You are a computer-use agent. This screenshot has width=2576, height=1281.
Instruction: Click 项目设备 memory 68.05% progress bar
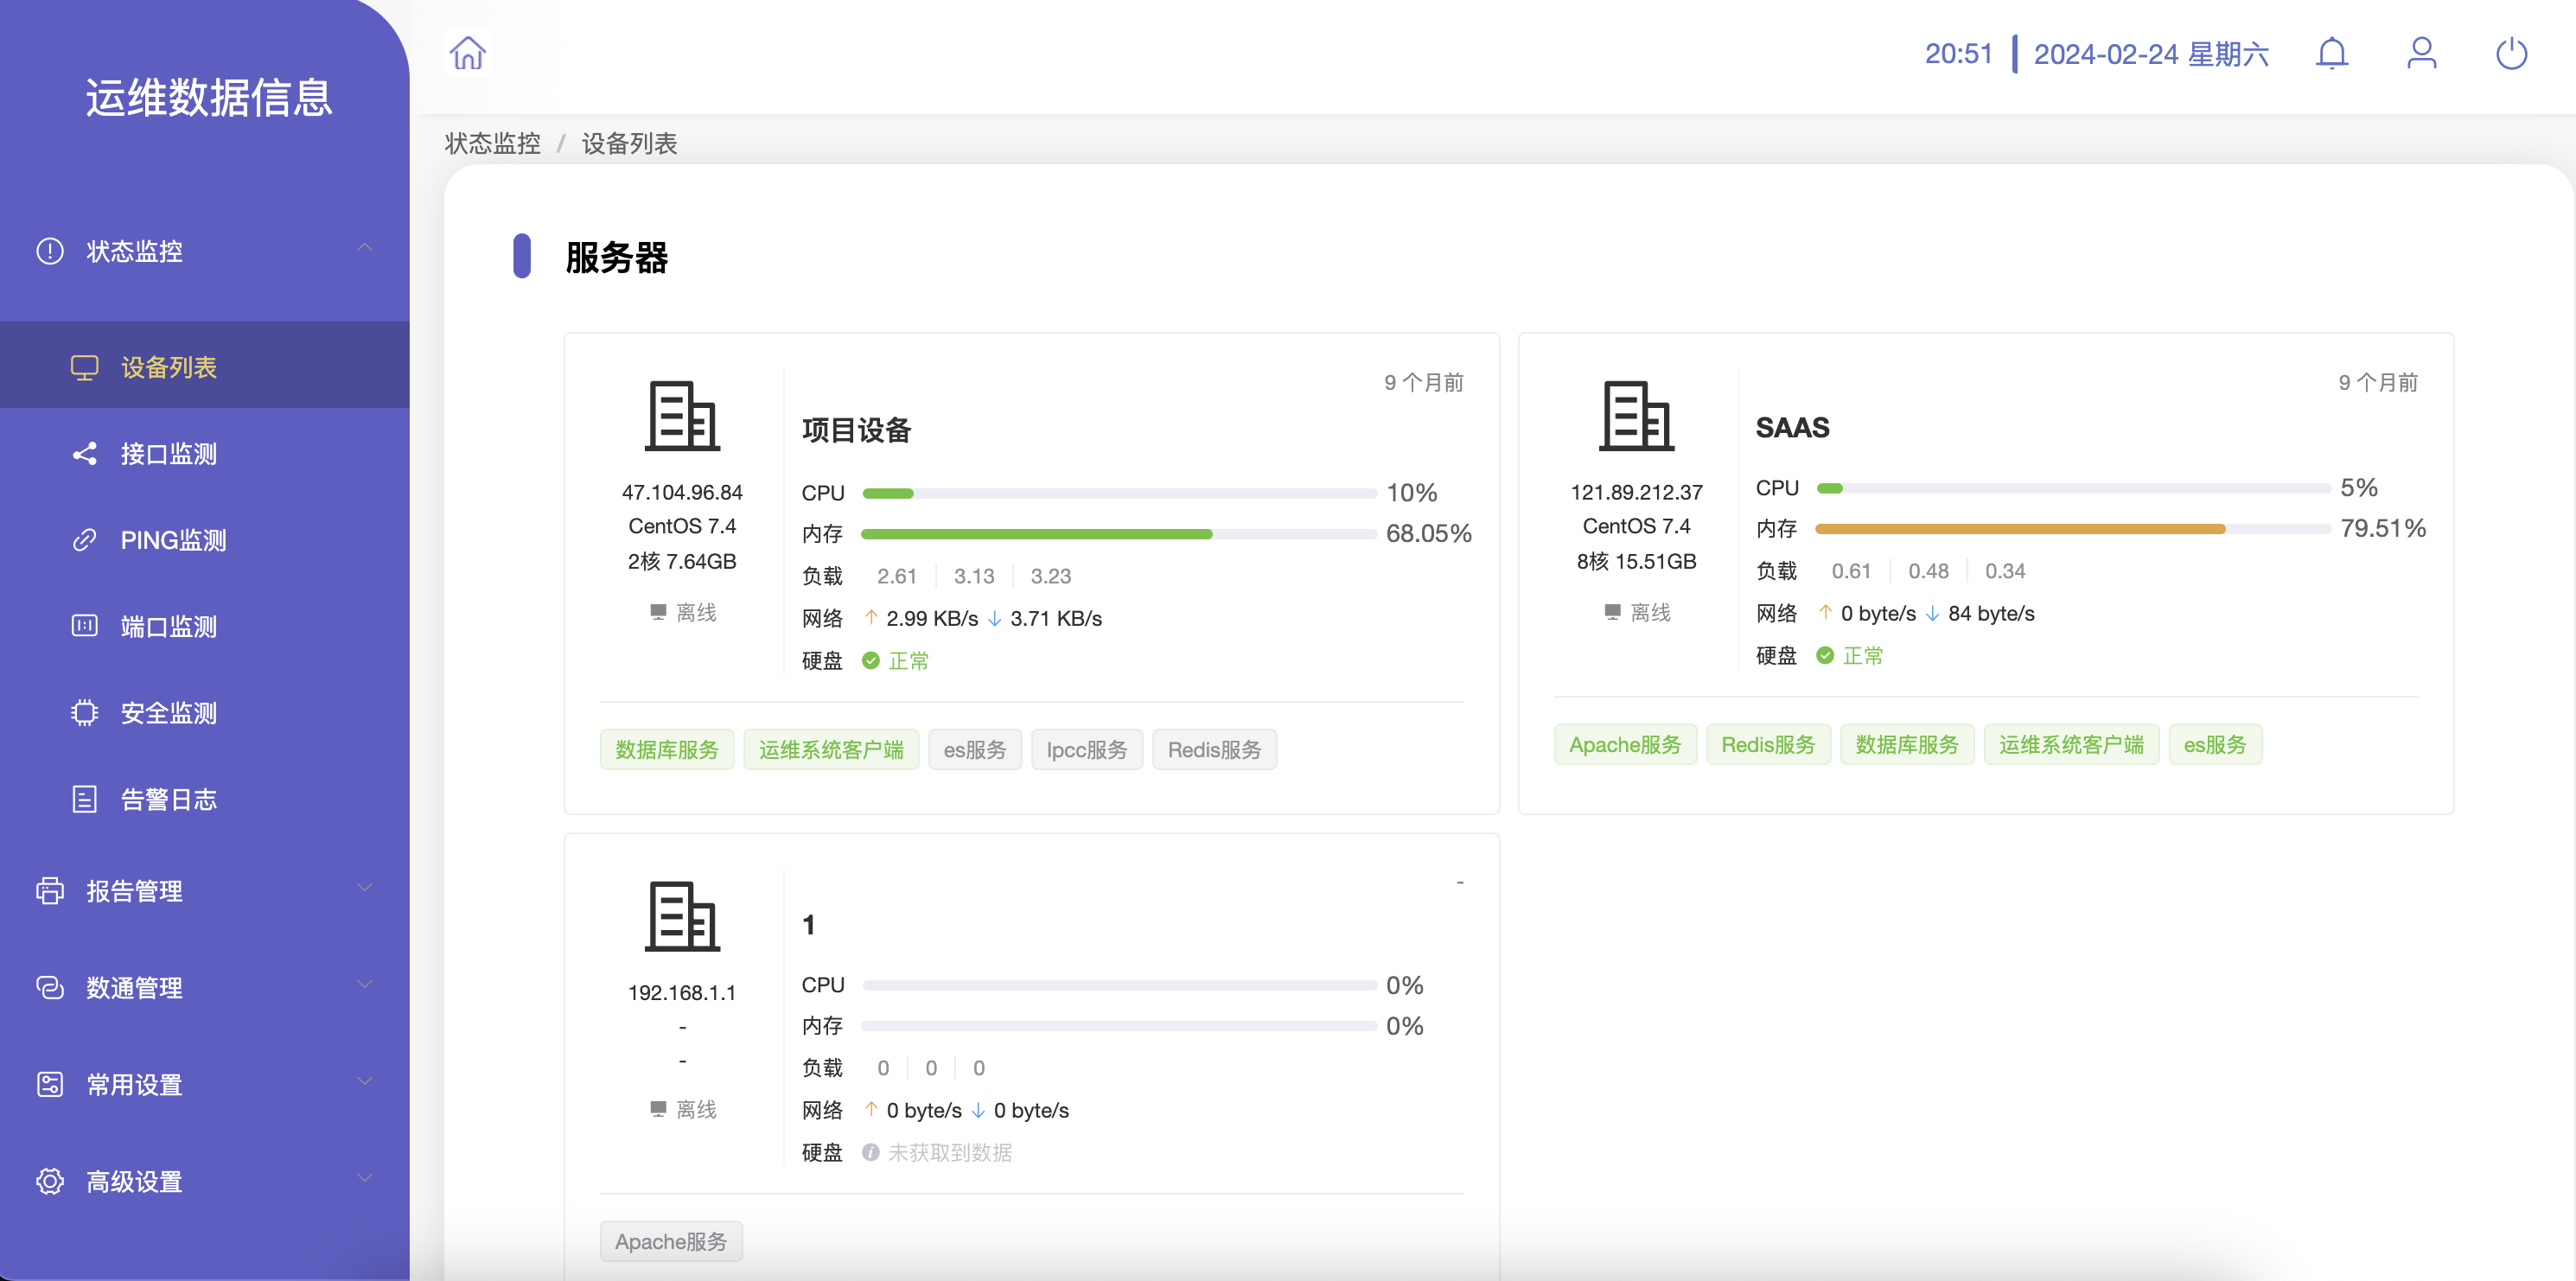coord(1119,534)
